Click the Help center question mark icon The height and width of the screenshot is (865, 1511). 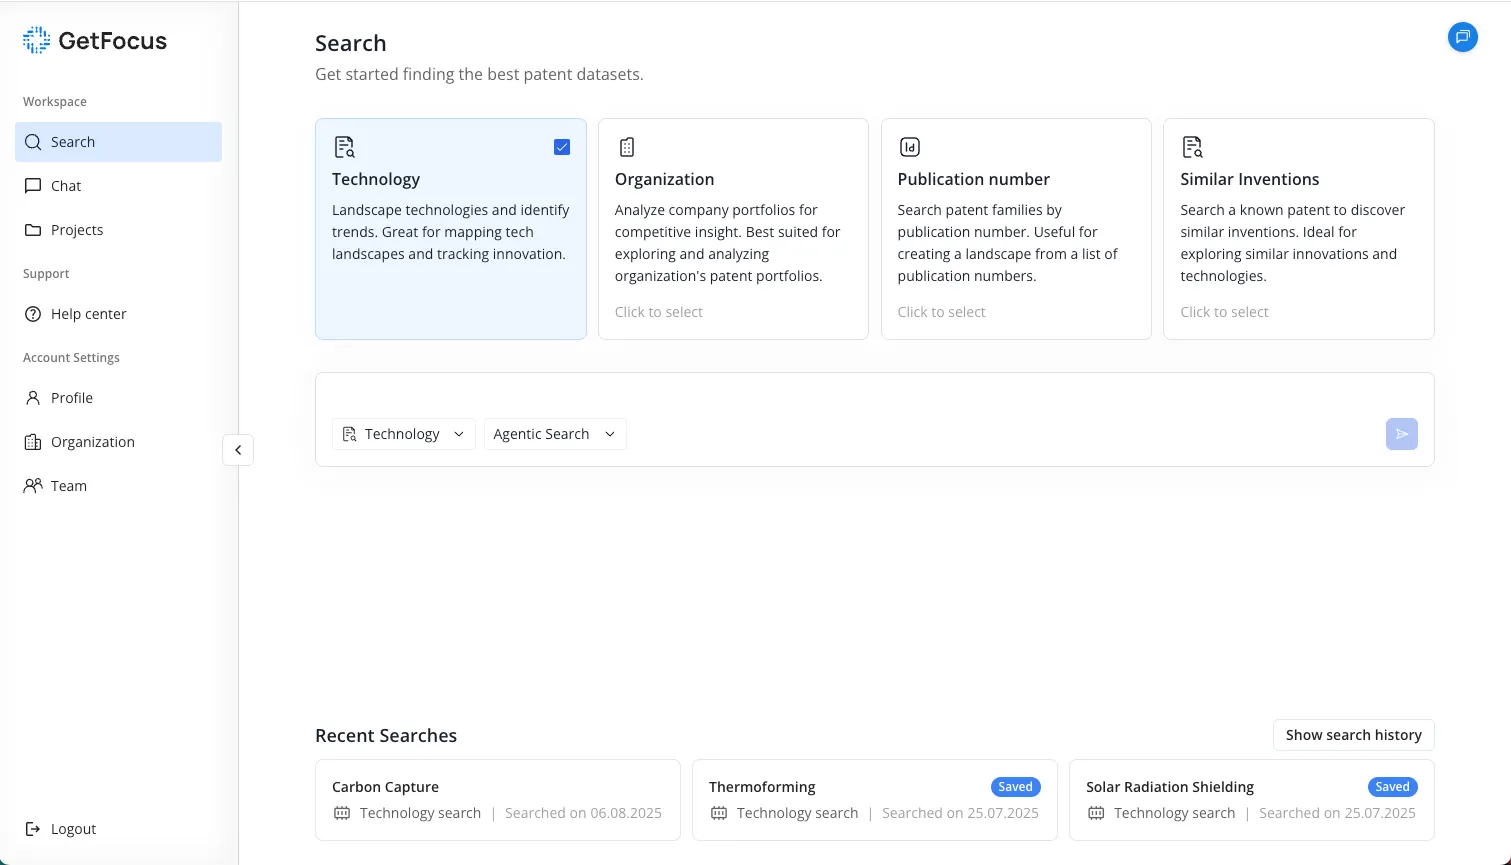33,314
